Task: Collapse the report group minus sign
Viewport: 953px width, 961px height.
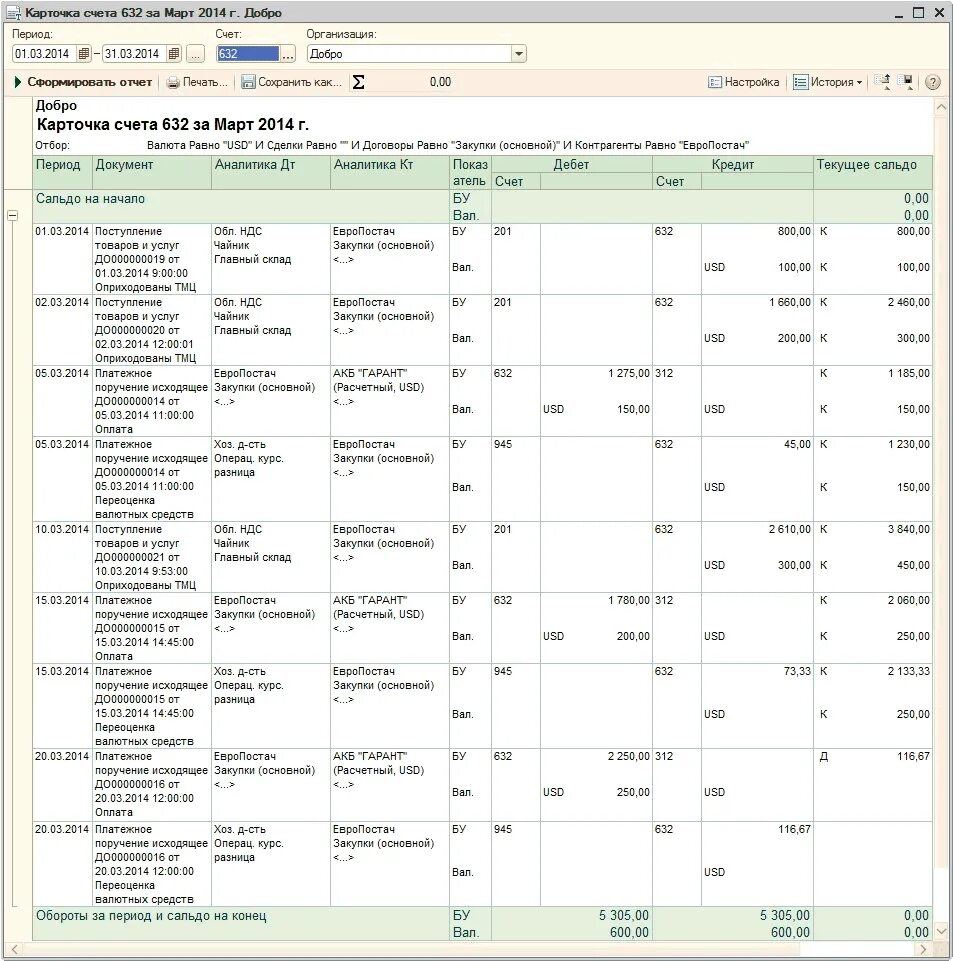Action: (12, 215)
